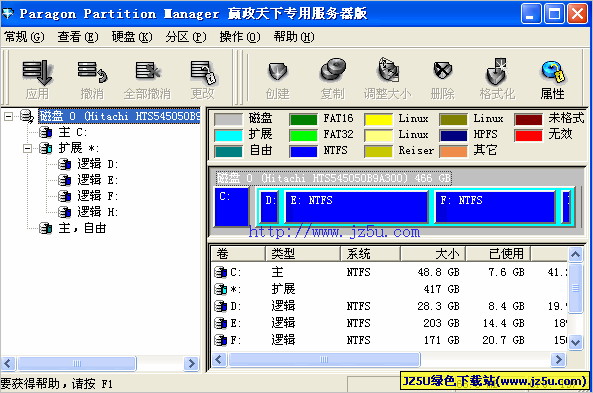Image resolution: width=593 pixels, height=393 pixels.
Task: Select the D: row icon in volume list
Action: coord(220,306)
